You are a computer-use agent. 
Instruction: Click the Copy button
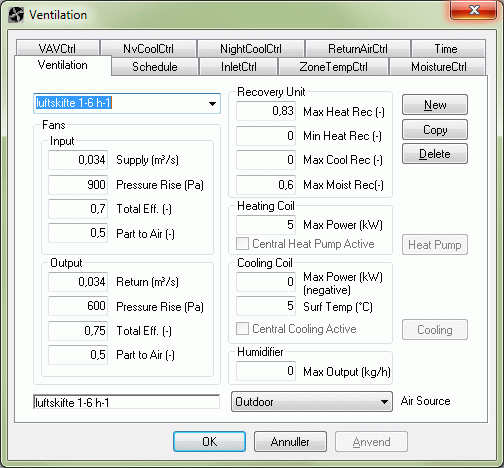435,129
